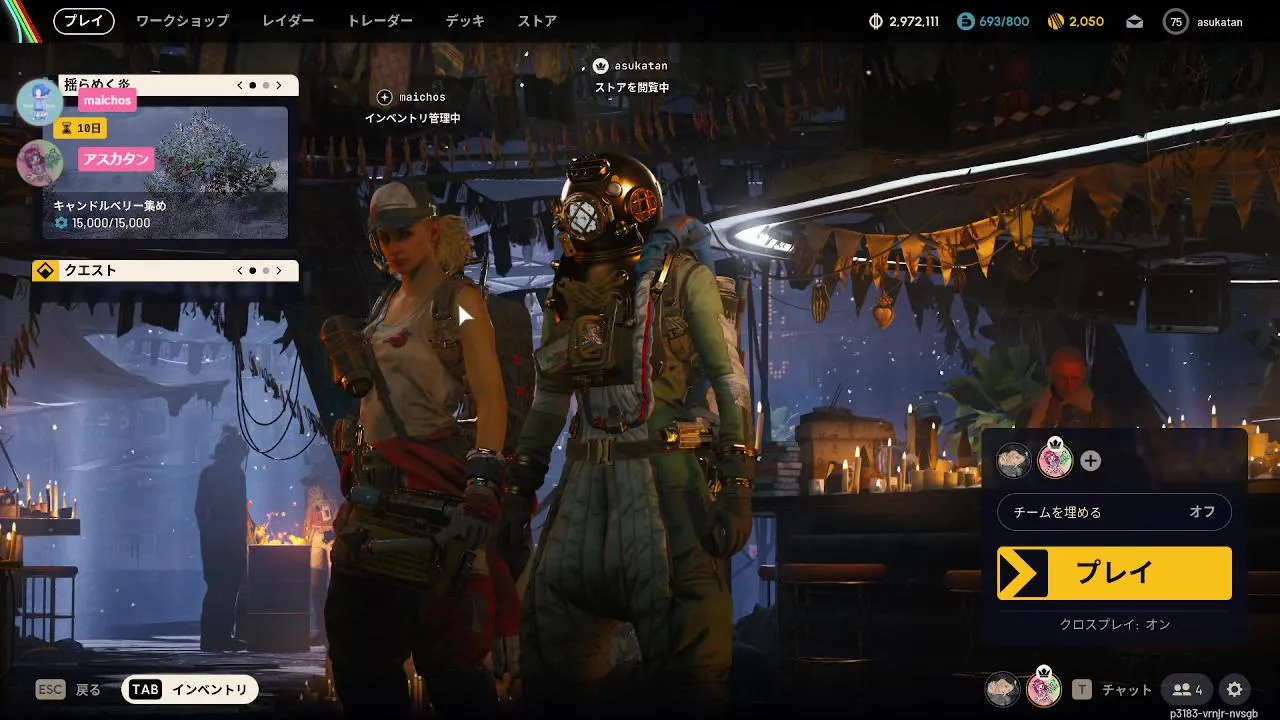Click maichos blue avatar on event card
Viewport: 1280px width, 720px height.
[x=40, y=101]
